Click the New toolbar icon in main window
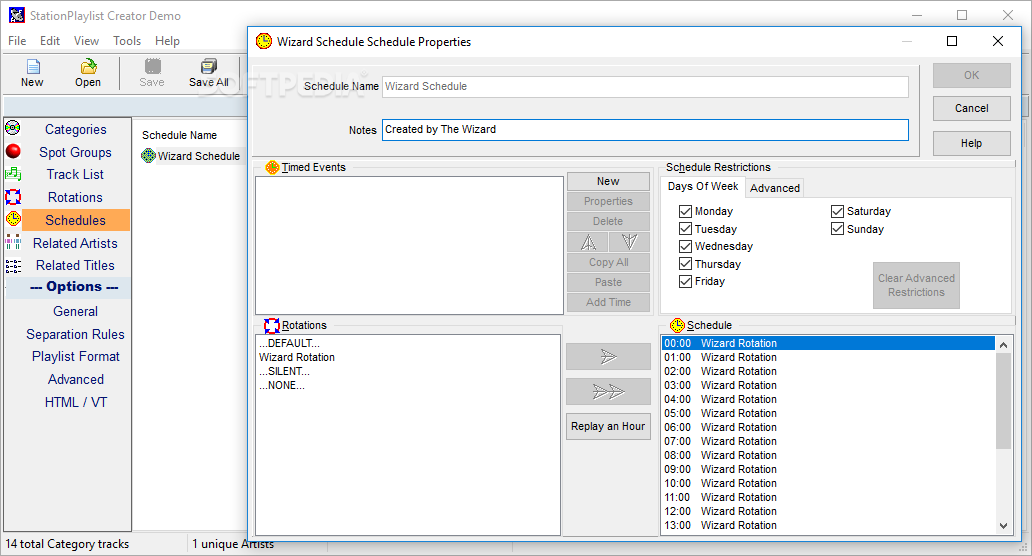 click(33, 66)
